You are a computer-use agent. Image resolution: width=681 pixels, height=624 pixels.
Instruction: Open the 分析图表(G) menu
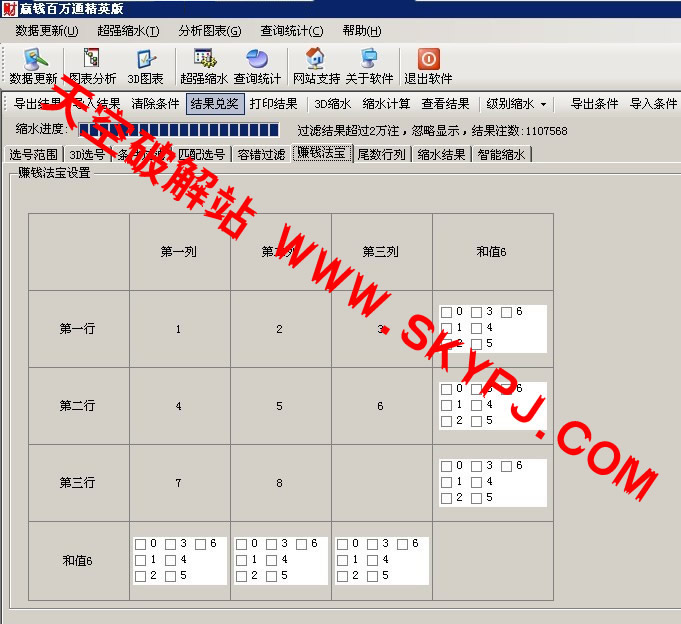click(x=210, y=31)
